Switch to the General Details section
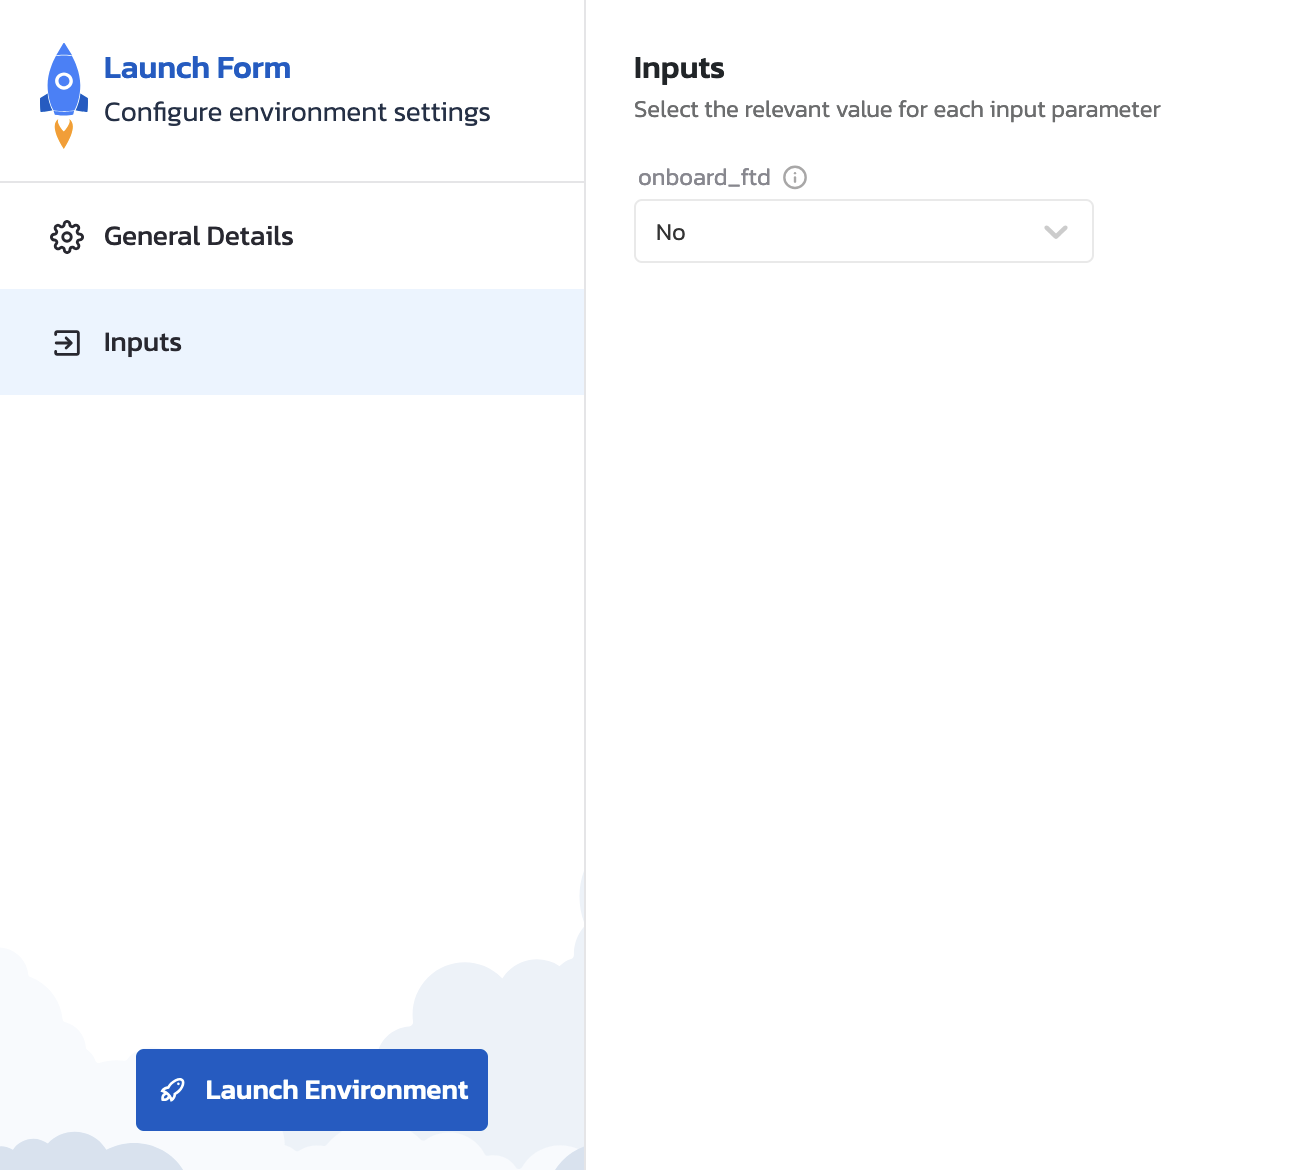The image size is (1298, 1170). (198, 237)
